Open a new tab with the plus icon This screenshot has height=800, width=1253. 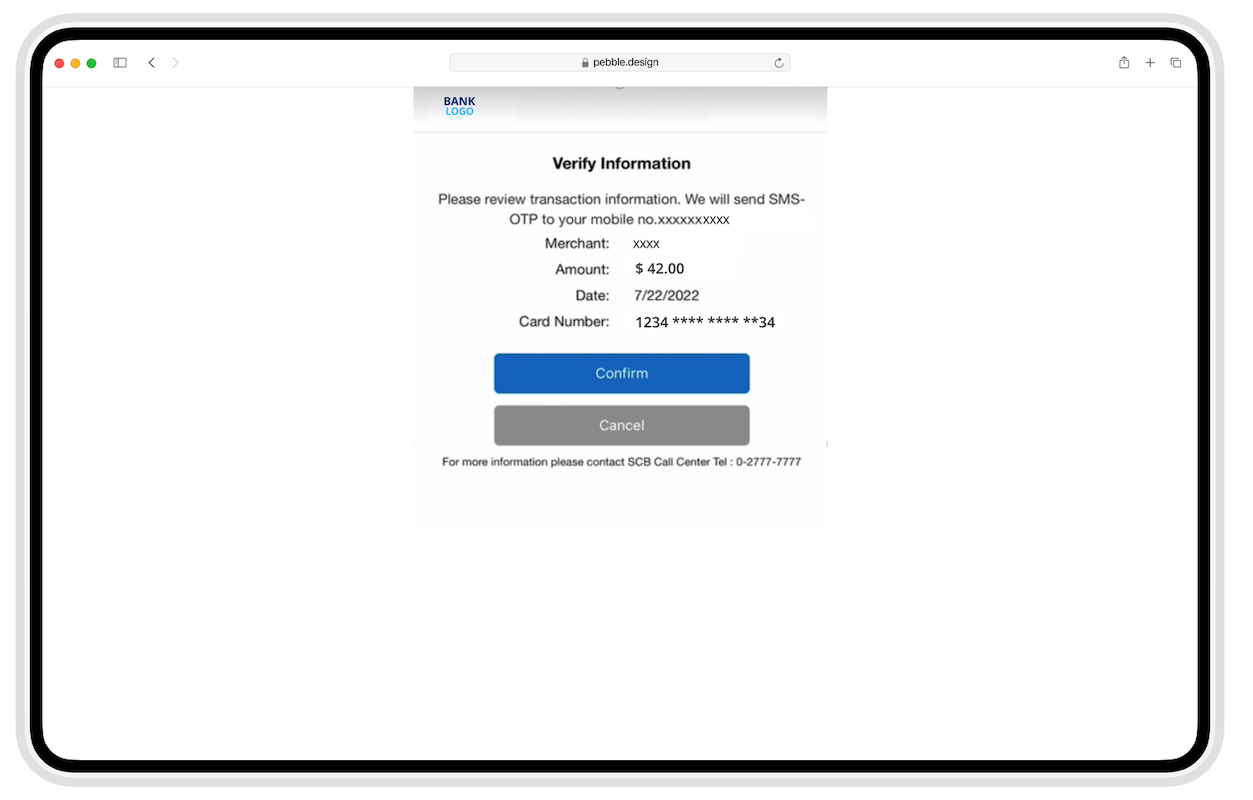click(x=1150, y=63)
